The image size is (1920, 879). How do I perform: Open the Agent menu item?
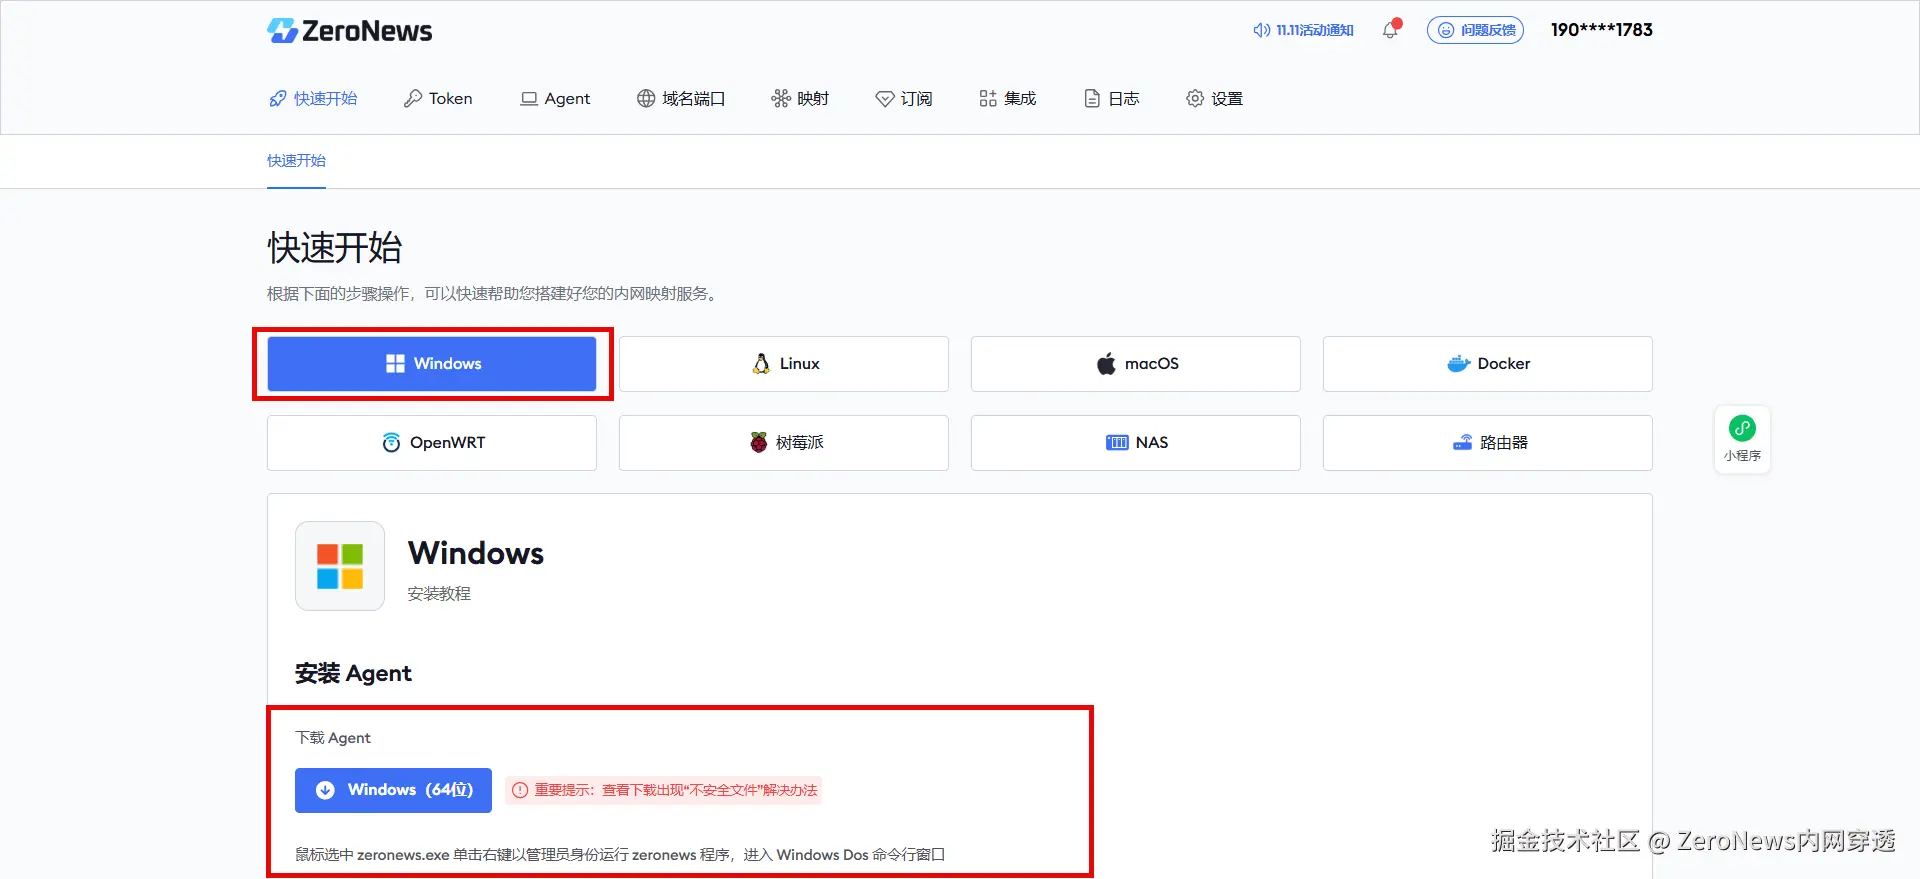coord(555,98)
